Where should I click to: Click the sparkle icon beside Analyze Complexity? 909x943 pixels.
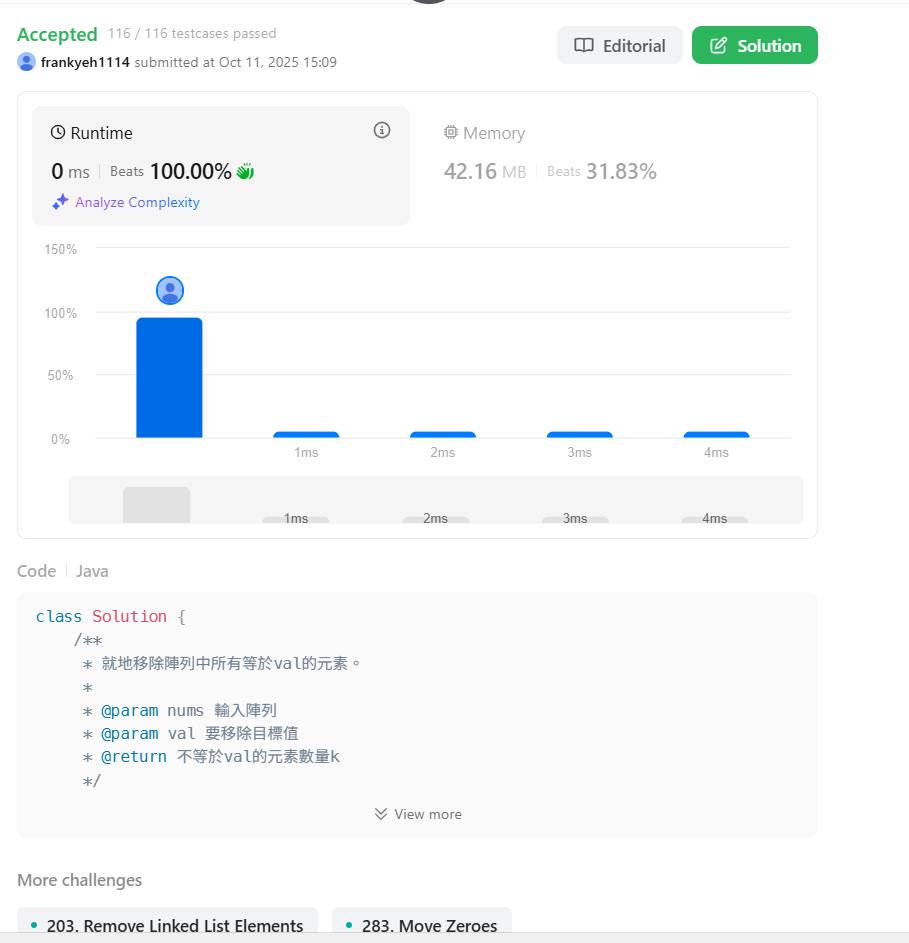(x=60, y=202)
